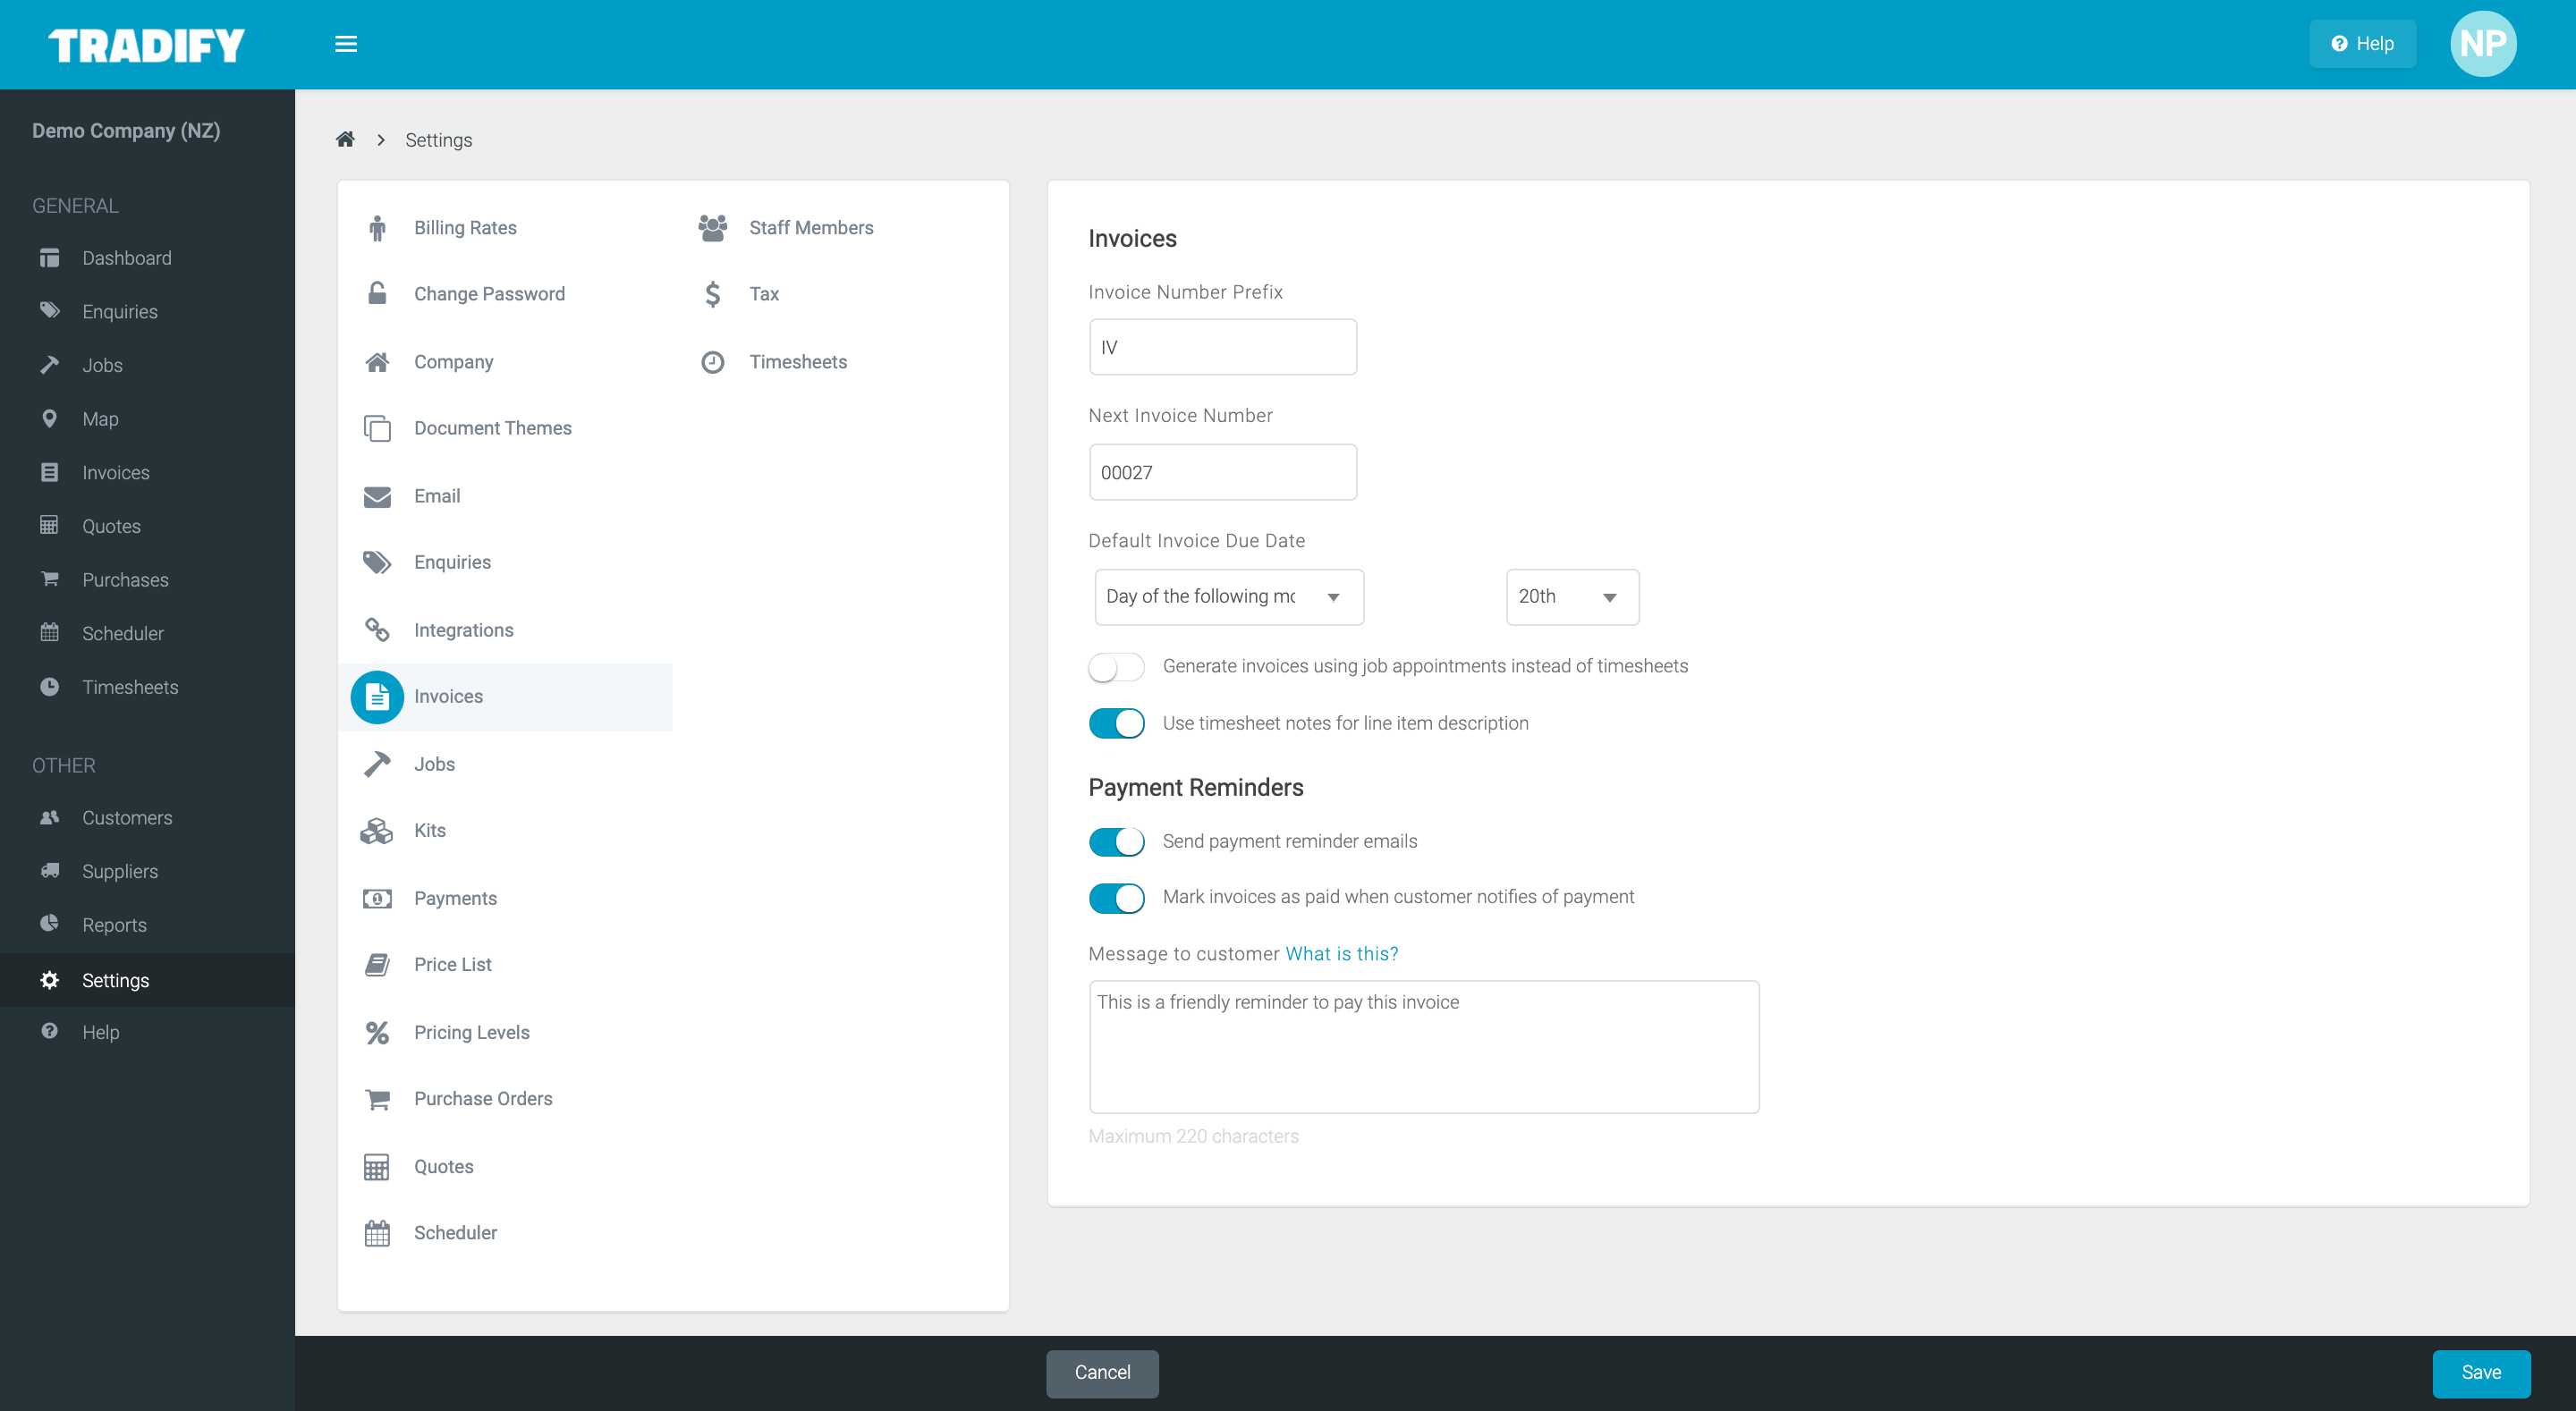2576x1411 pixels.
Task: Open Jobs in the left sidebar
Action: coord(102,366)
